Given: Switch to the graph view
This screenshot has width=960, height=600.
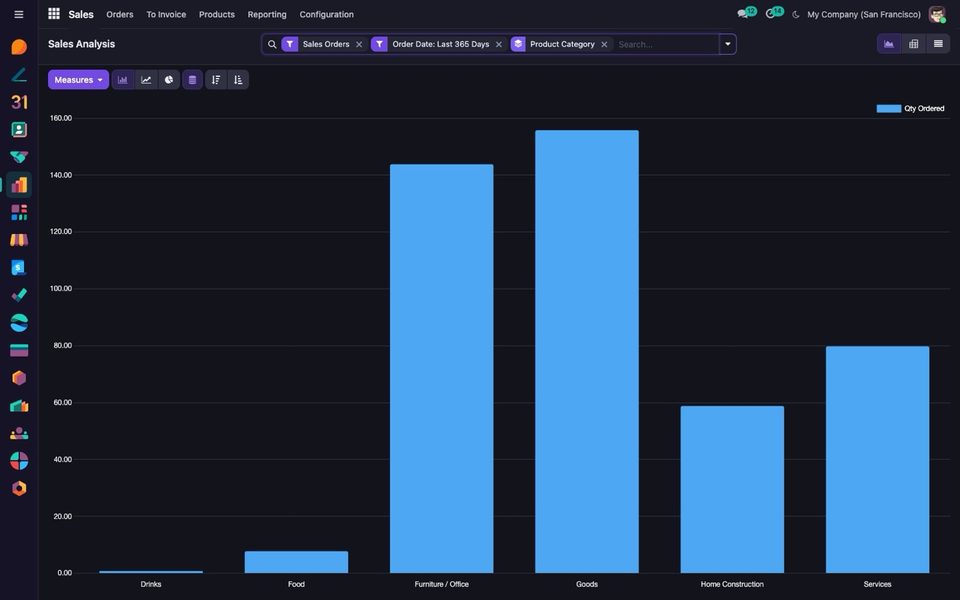Looking at the screenshot, I should tap(889, 44).
